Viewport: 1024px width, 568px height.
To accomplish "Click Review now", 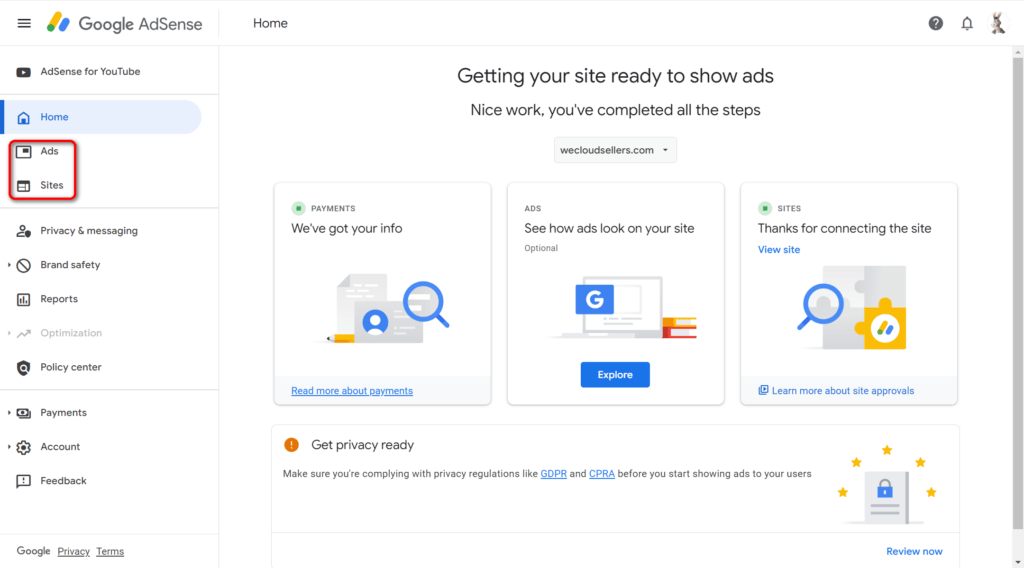I will point(914,552).
